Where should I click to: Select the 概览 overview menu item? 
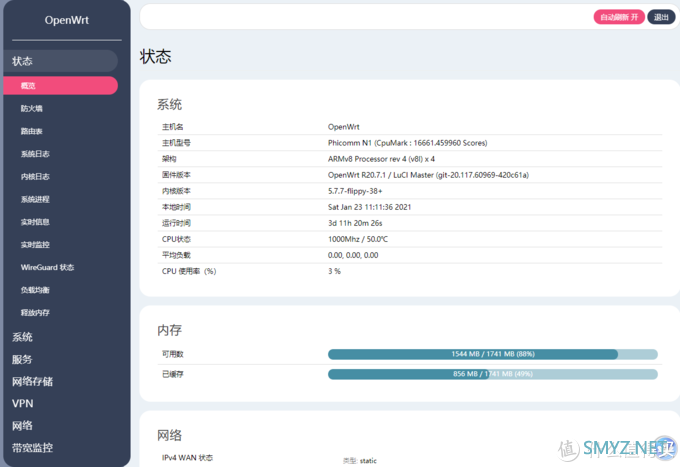tap(60, 85)
